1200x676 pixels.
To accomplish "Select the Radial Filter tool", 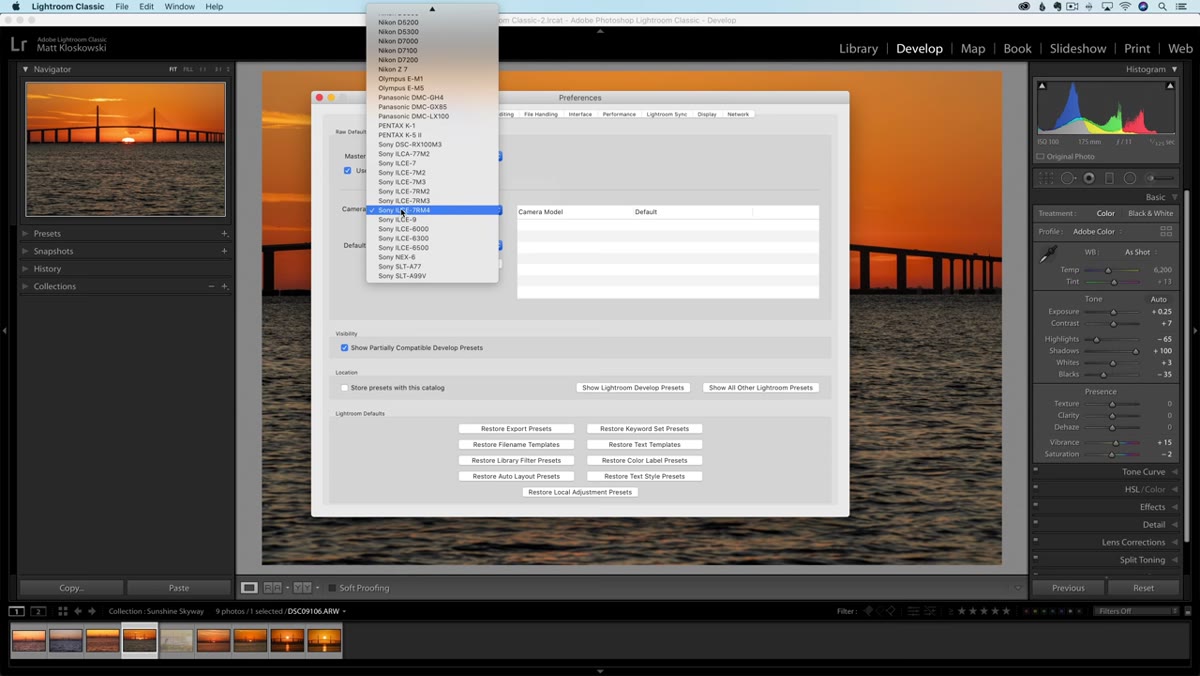I will (x=1130, y=178).
